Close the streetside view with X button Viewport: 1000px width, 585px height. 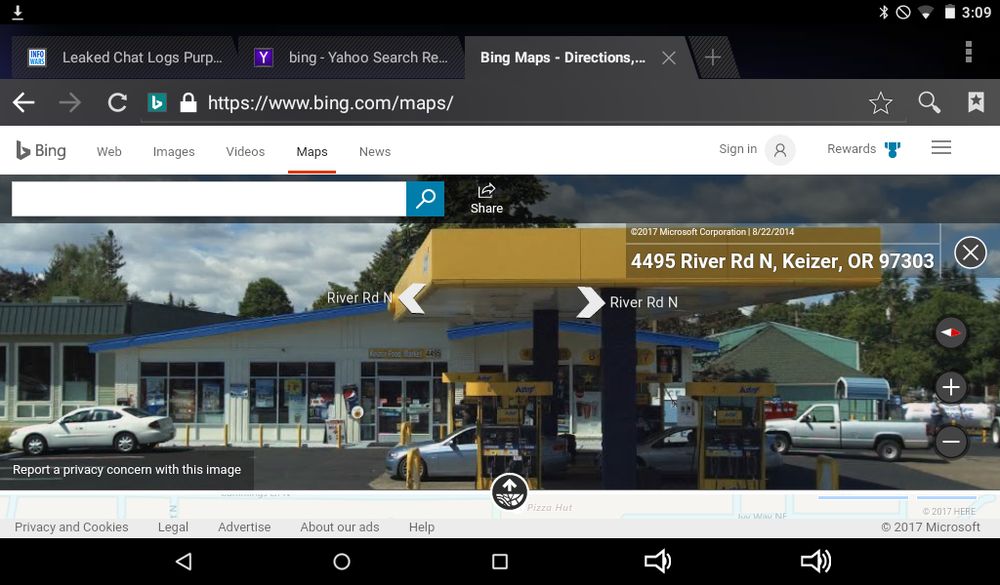click(x=970, y=252)
